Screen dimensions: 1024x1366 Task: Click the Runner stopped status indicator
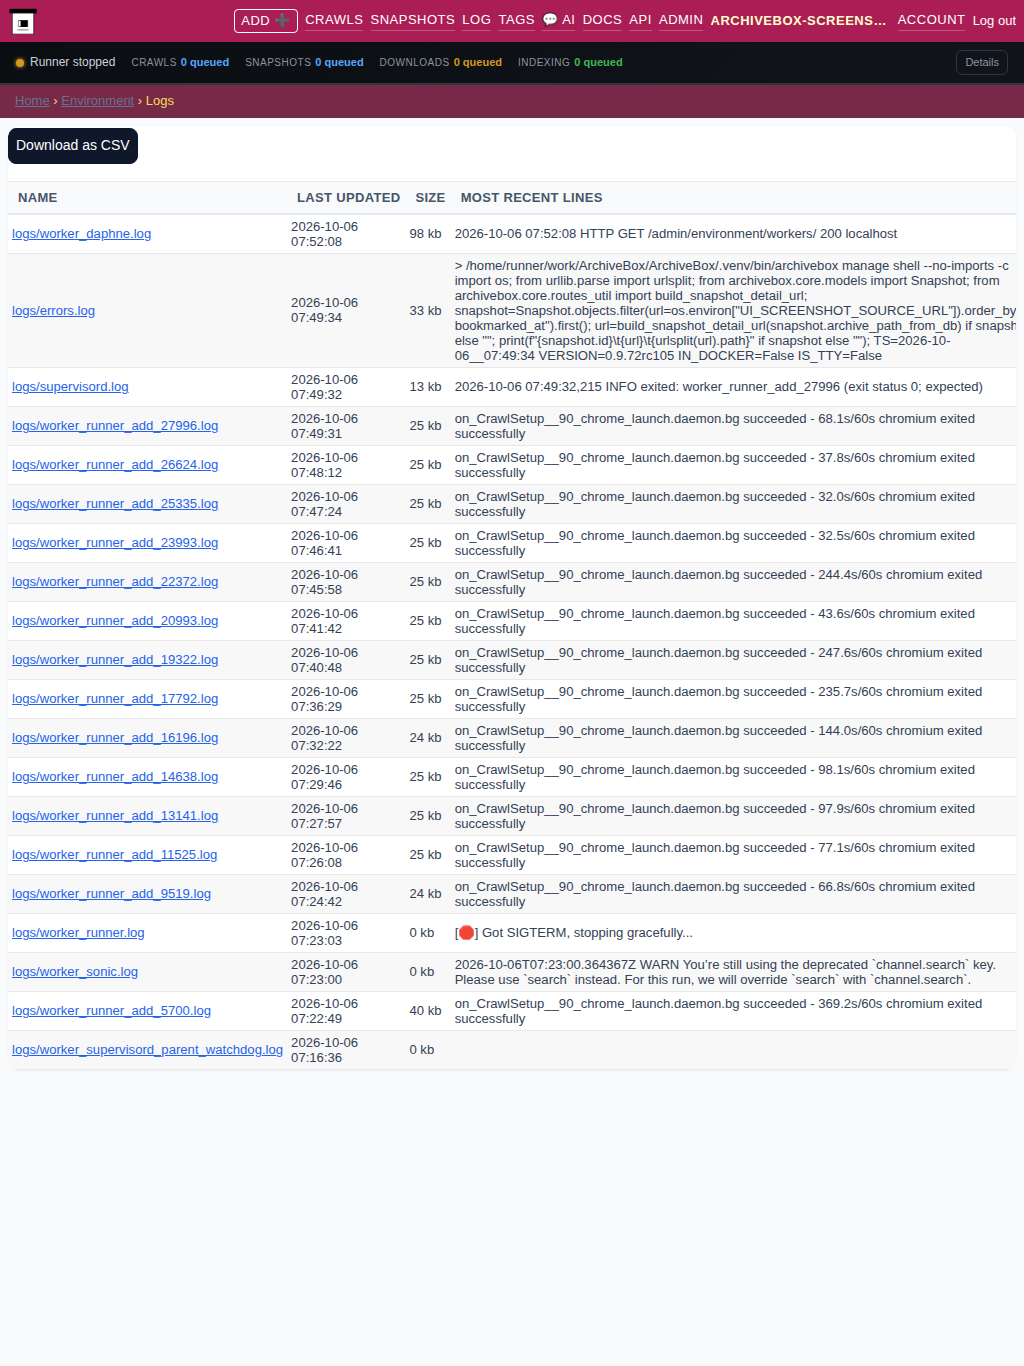point(65,62)
